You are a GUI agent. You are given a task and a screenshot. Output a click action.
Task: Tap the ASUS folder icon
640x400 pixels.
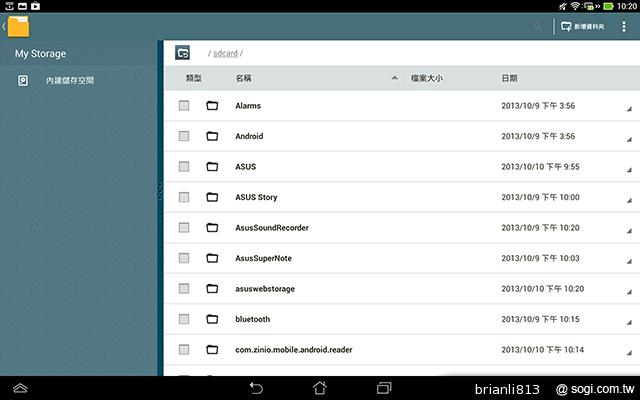pyautogui.click(x=212, y=167)
